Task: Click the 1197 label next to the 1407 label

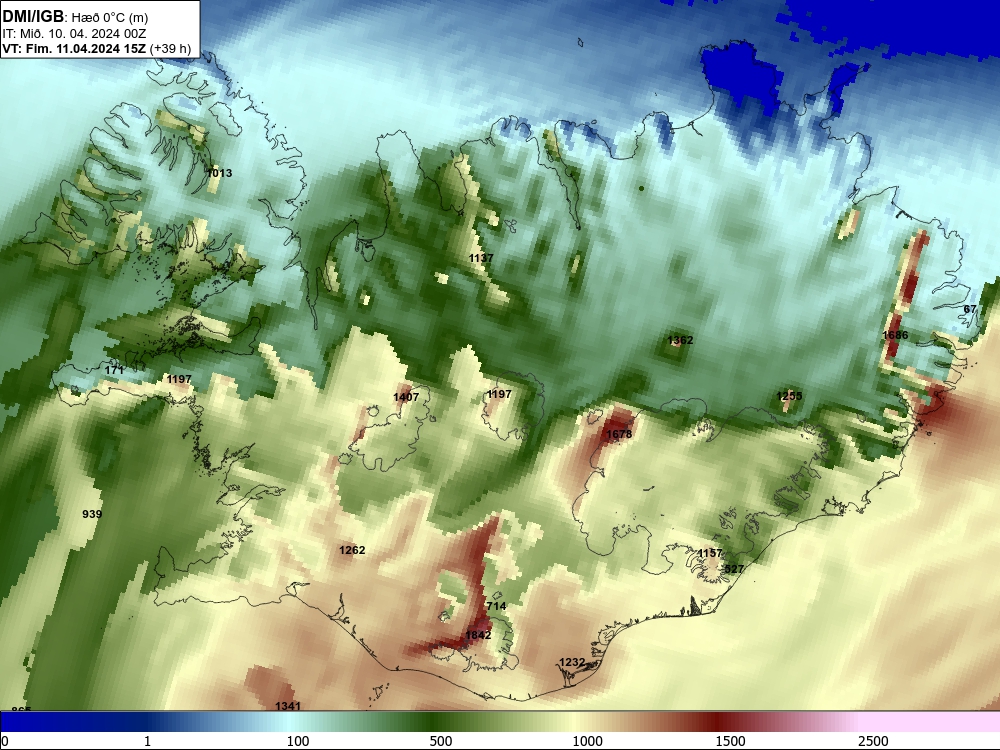Action: click(499, 394)
